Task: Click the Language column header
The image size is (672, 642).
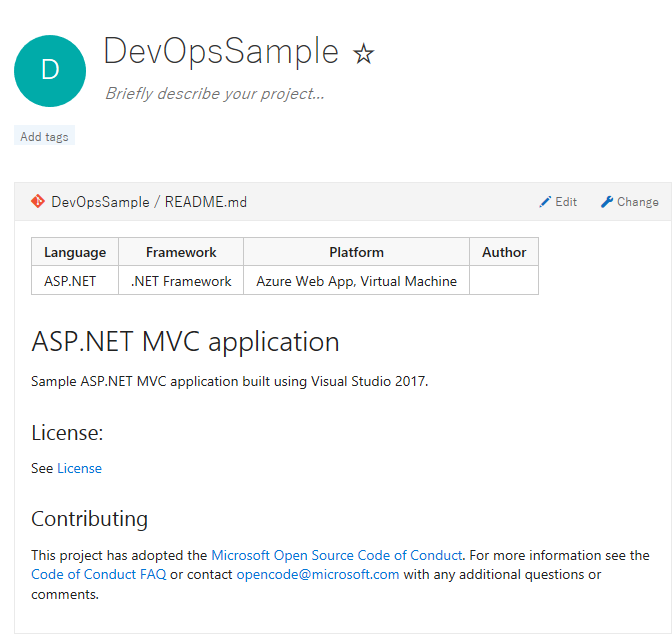Action: [75, 252]
